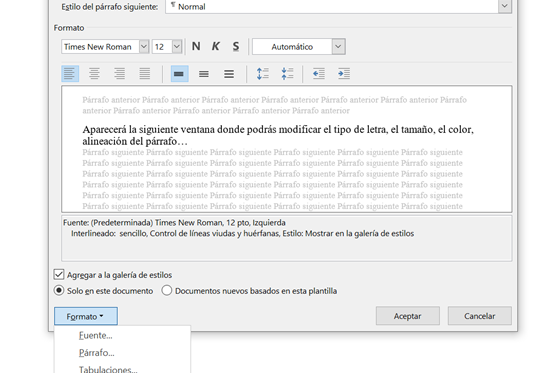Image resolution: width=543 pixels, height=373 pixels.
Task: Toggle bold with the N button
Action: (196, 46)
